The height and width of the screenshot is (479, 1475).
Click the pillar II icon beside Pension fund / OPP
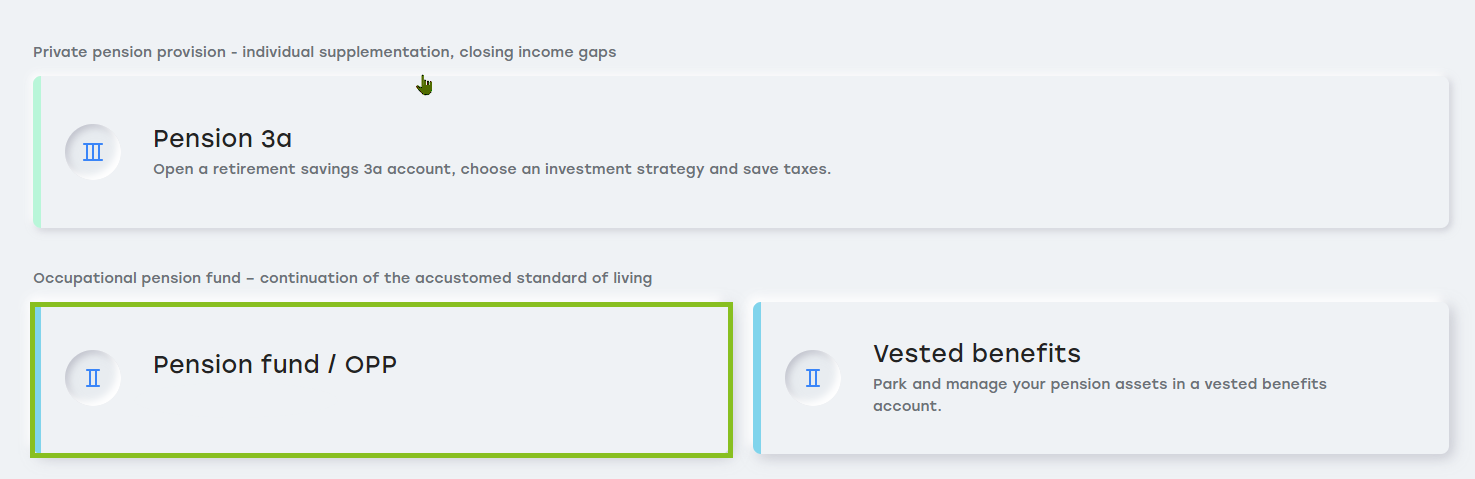click(93, 378)
